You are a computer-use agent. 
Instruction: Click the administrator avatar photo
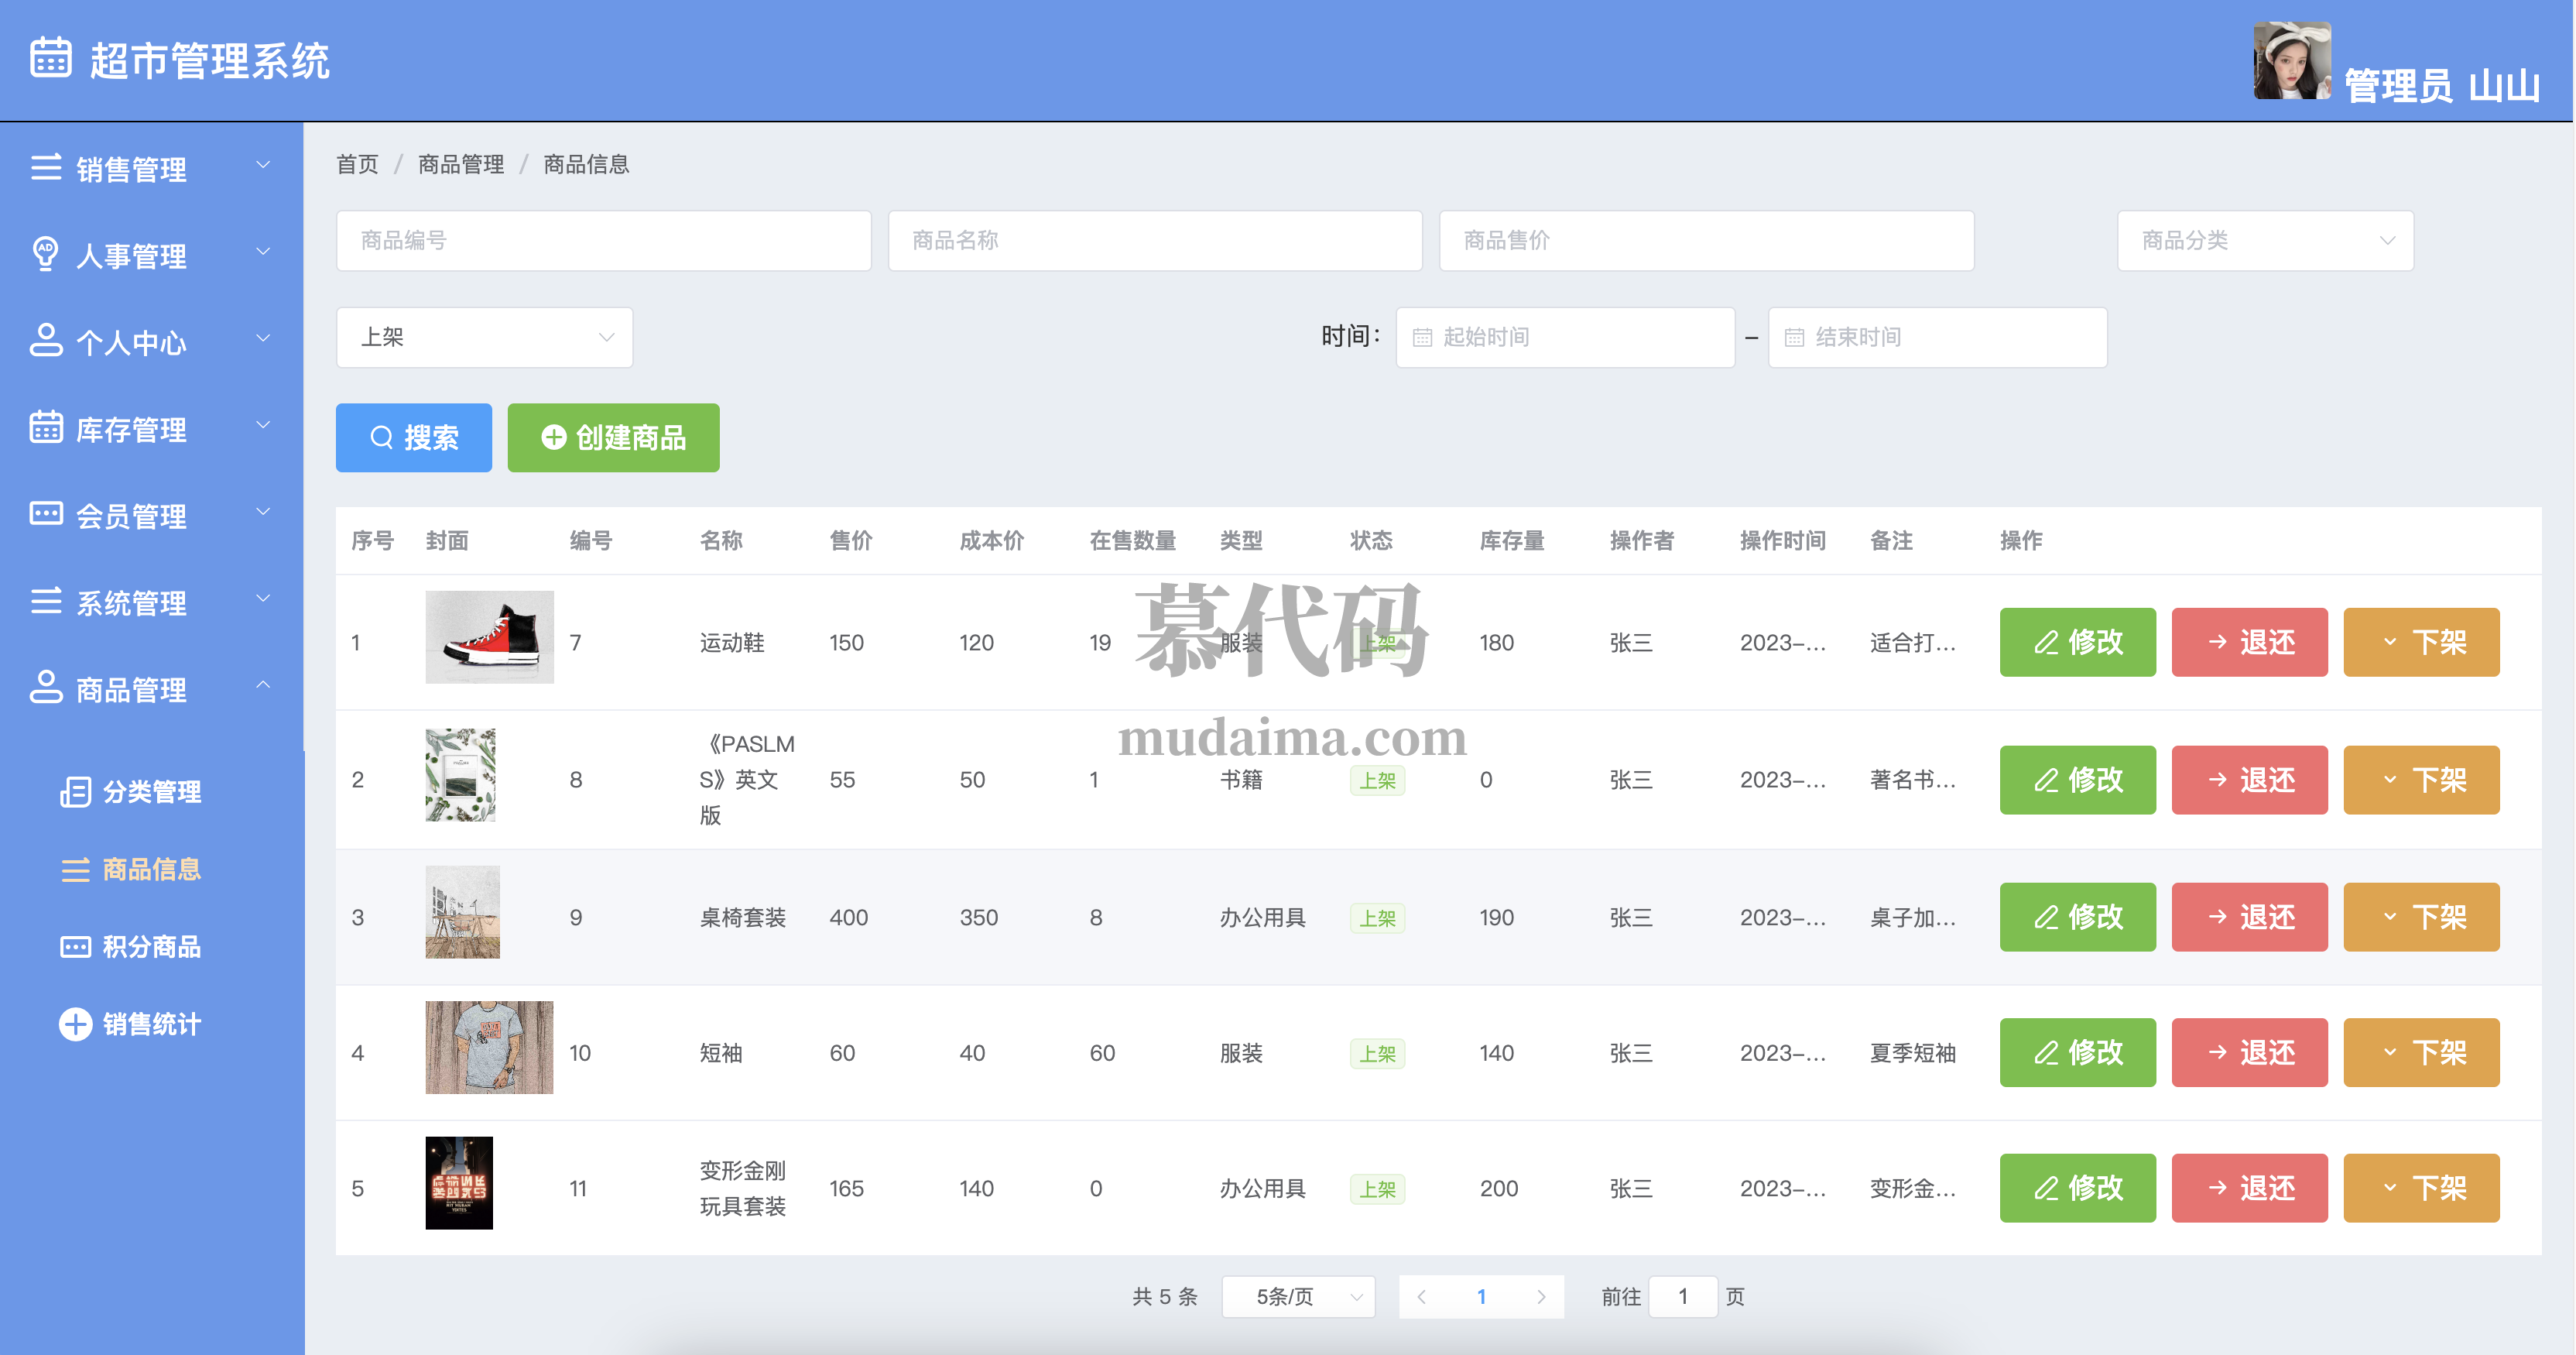(2291, 61)
